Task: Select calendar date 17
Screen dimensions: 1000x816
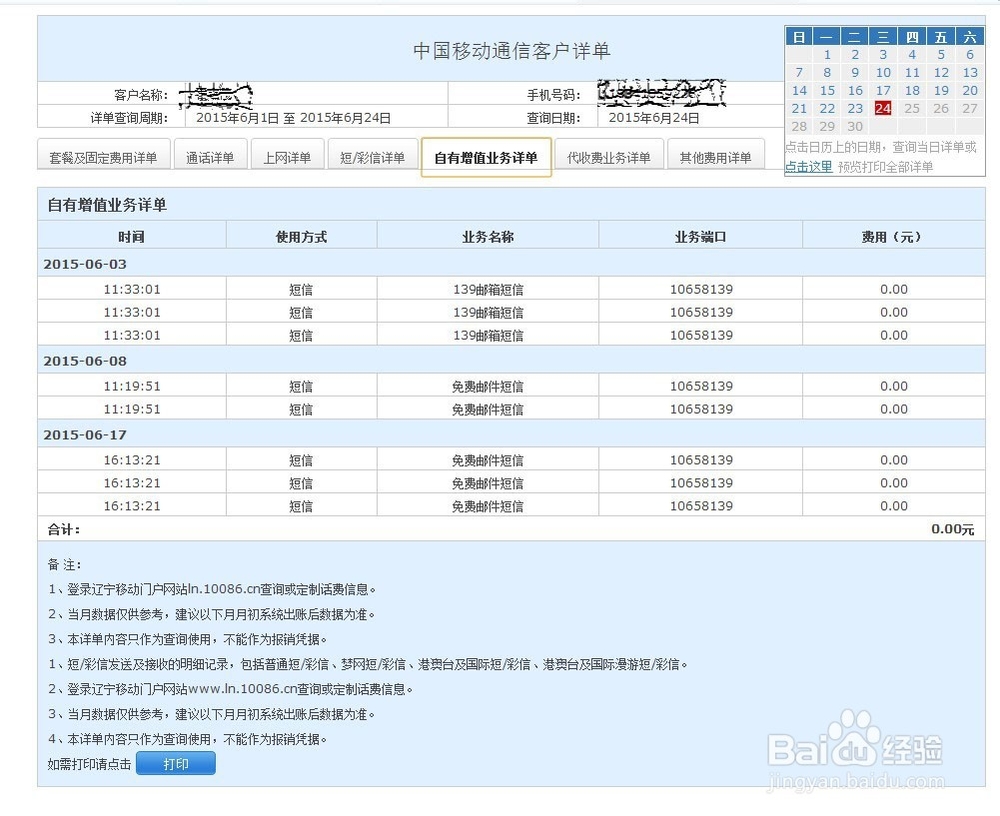Action: (x=883, y=91)
